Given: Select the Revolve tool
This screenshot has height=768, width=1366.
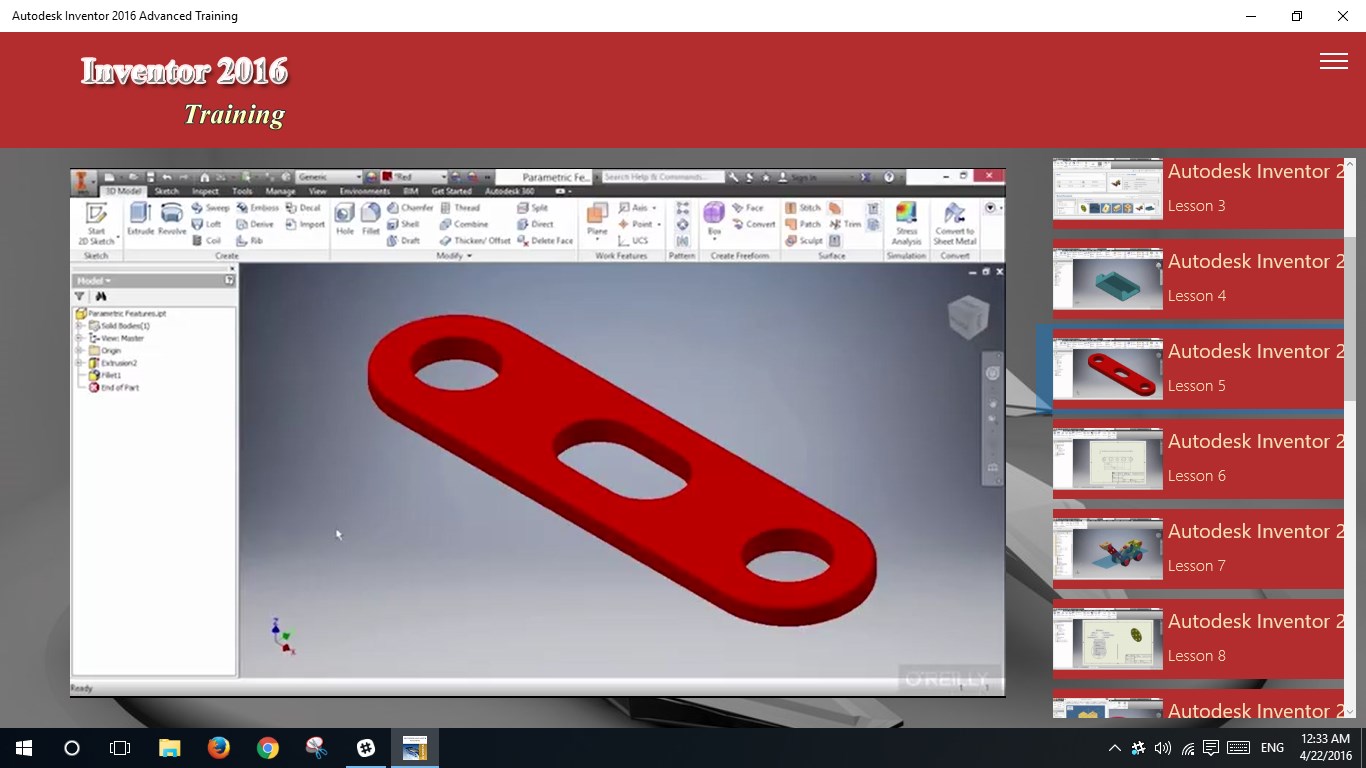Looking at the screenshot, I should point(170,214).
